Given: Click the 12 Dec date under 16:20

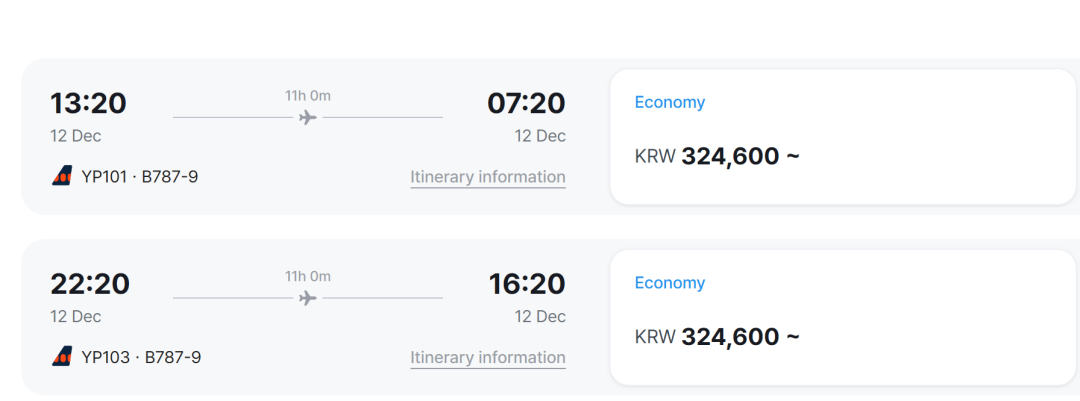Looking at the screenshot, I should point(540,316).
